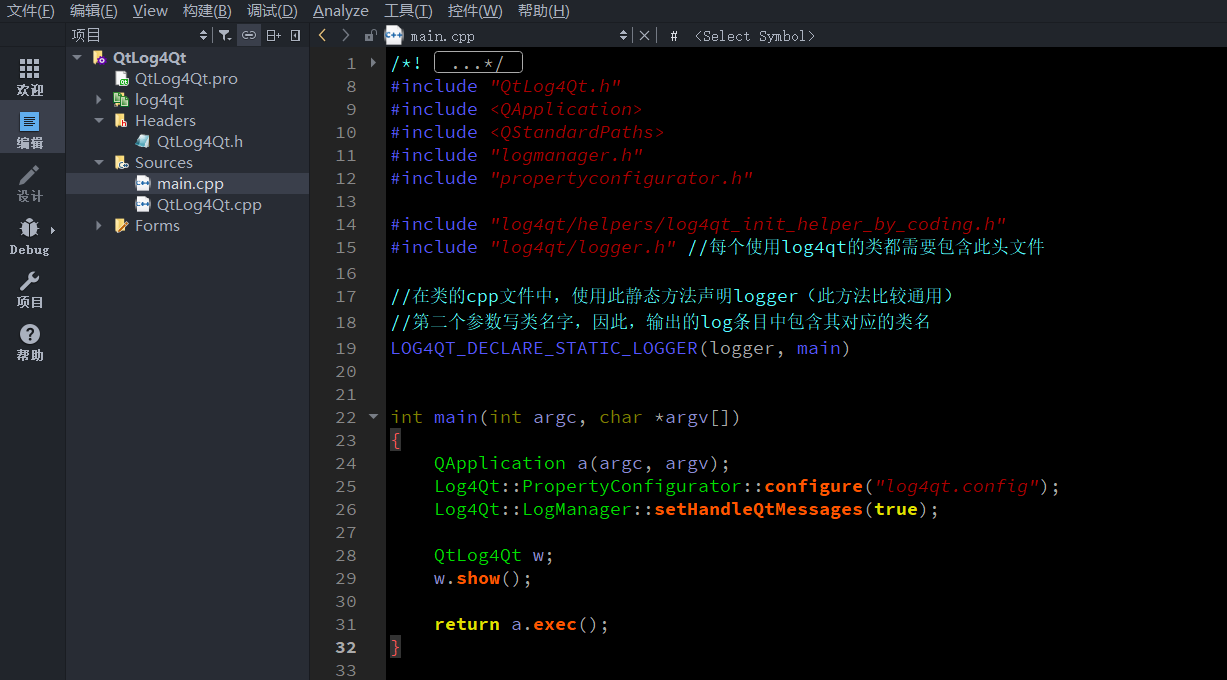Expand the folded comment on line 1
The image size is (1227, 680).
click(x=374, y=63)
